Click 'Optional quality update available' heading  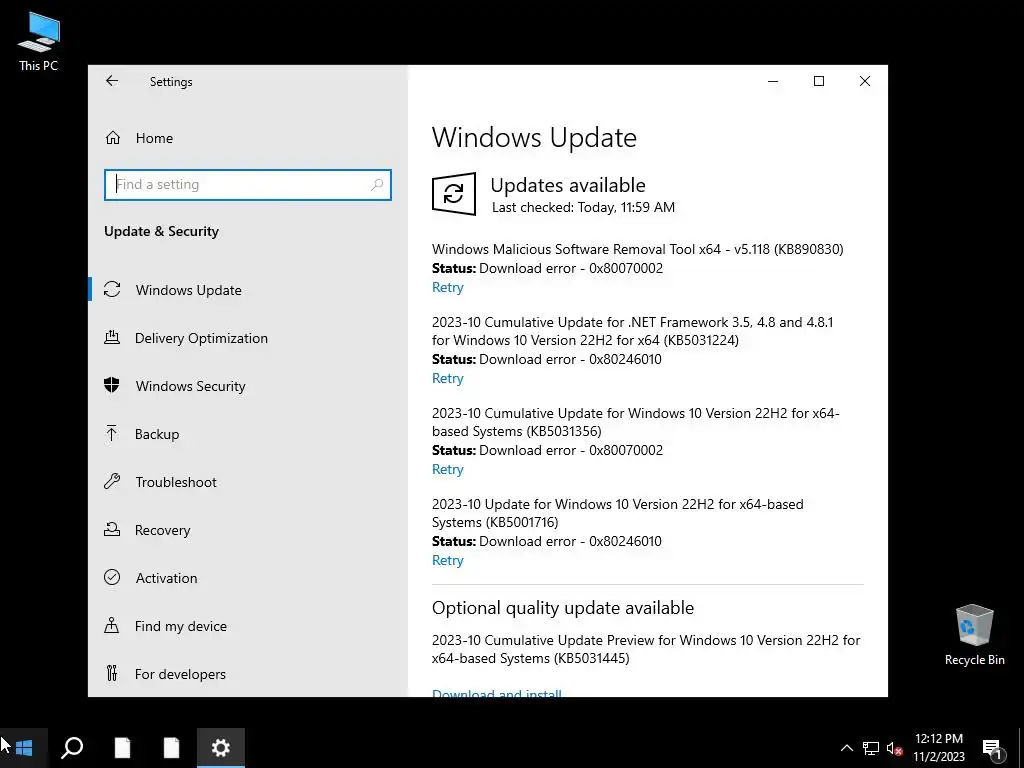pyautogui.click(x=563, y=608)
